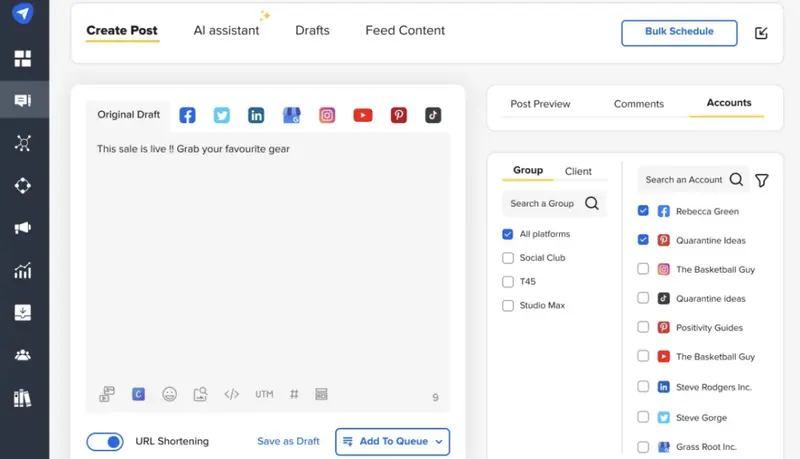The width and height of the screenshot is (800, 459).
Task: Select the Facebook tab in the post editor
Action: point(187,115)
